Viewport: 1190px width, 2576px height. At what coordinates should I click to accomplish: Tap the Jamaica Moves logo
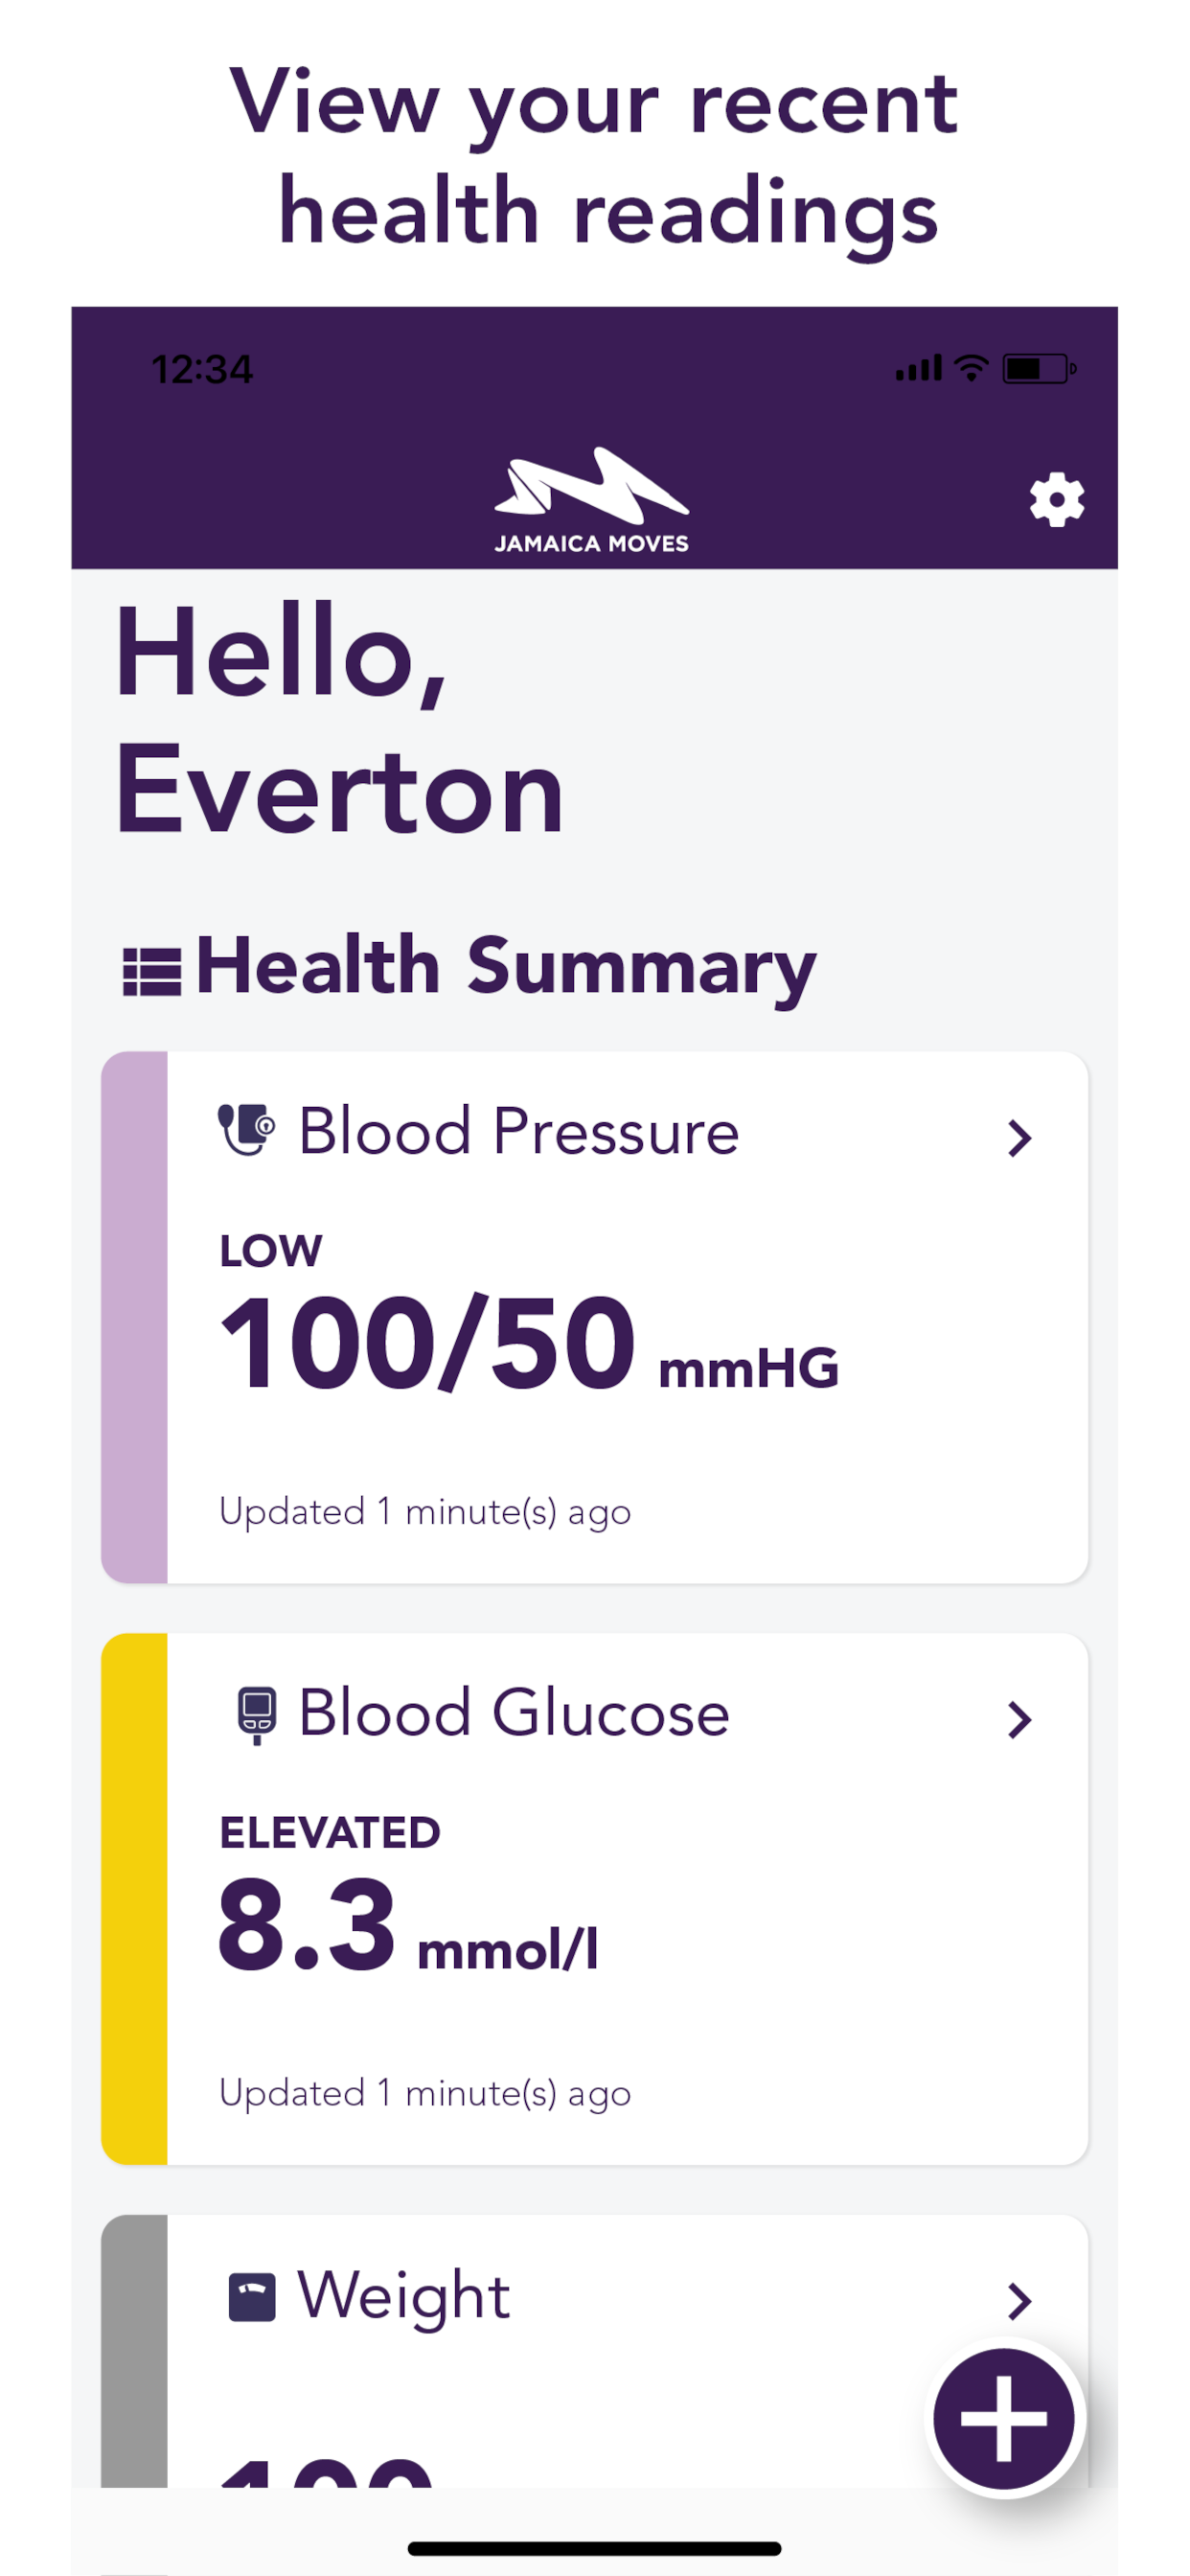pos(592,499)
